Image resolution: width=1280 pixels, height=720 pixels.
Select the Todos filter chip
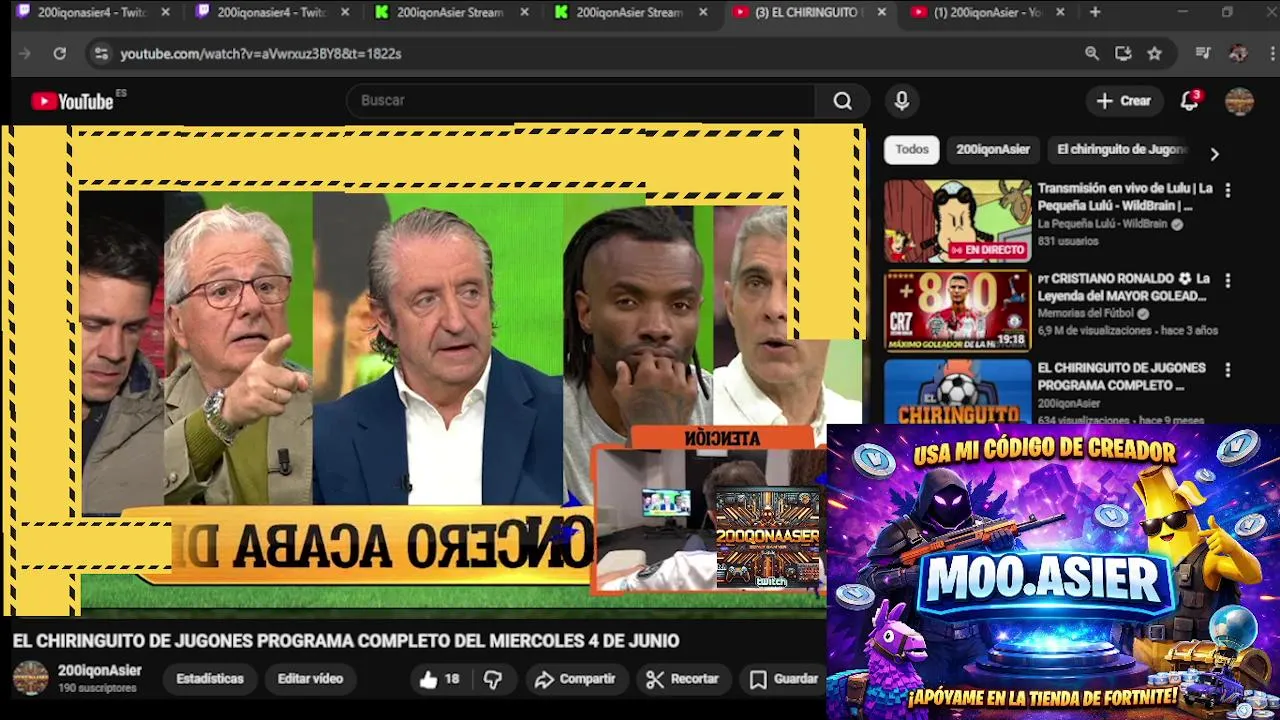tap(912, 149)
